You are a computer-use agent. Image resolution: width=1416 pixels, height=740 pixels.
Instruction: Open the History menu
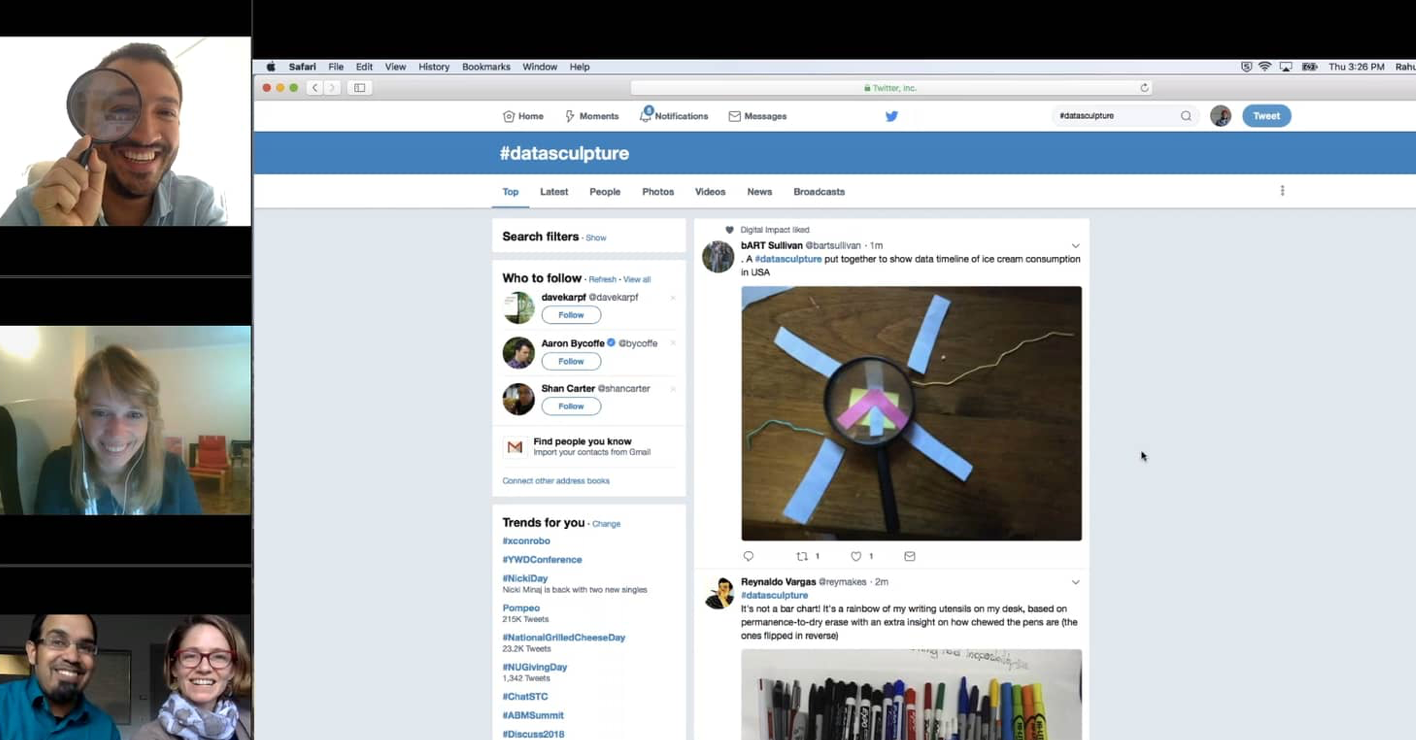(x=434, y=67)
